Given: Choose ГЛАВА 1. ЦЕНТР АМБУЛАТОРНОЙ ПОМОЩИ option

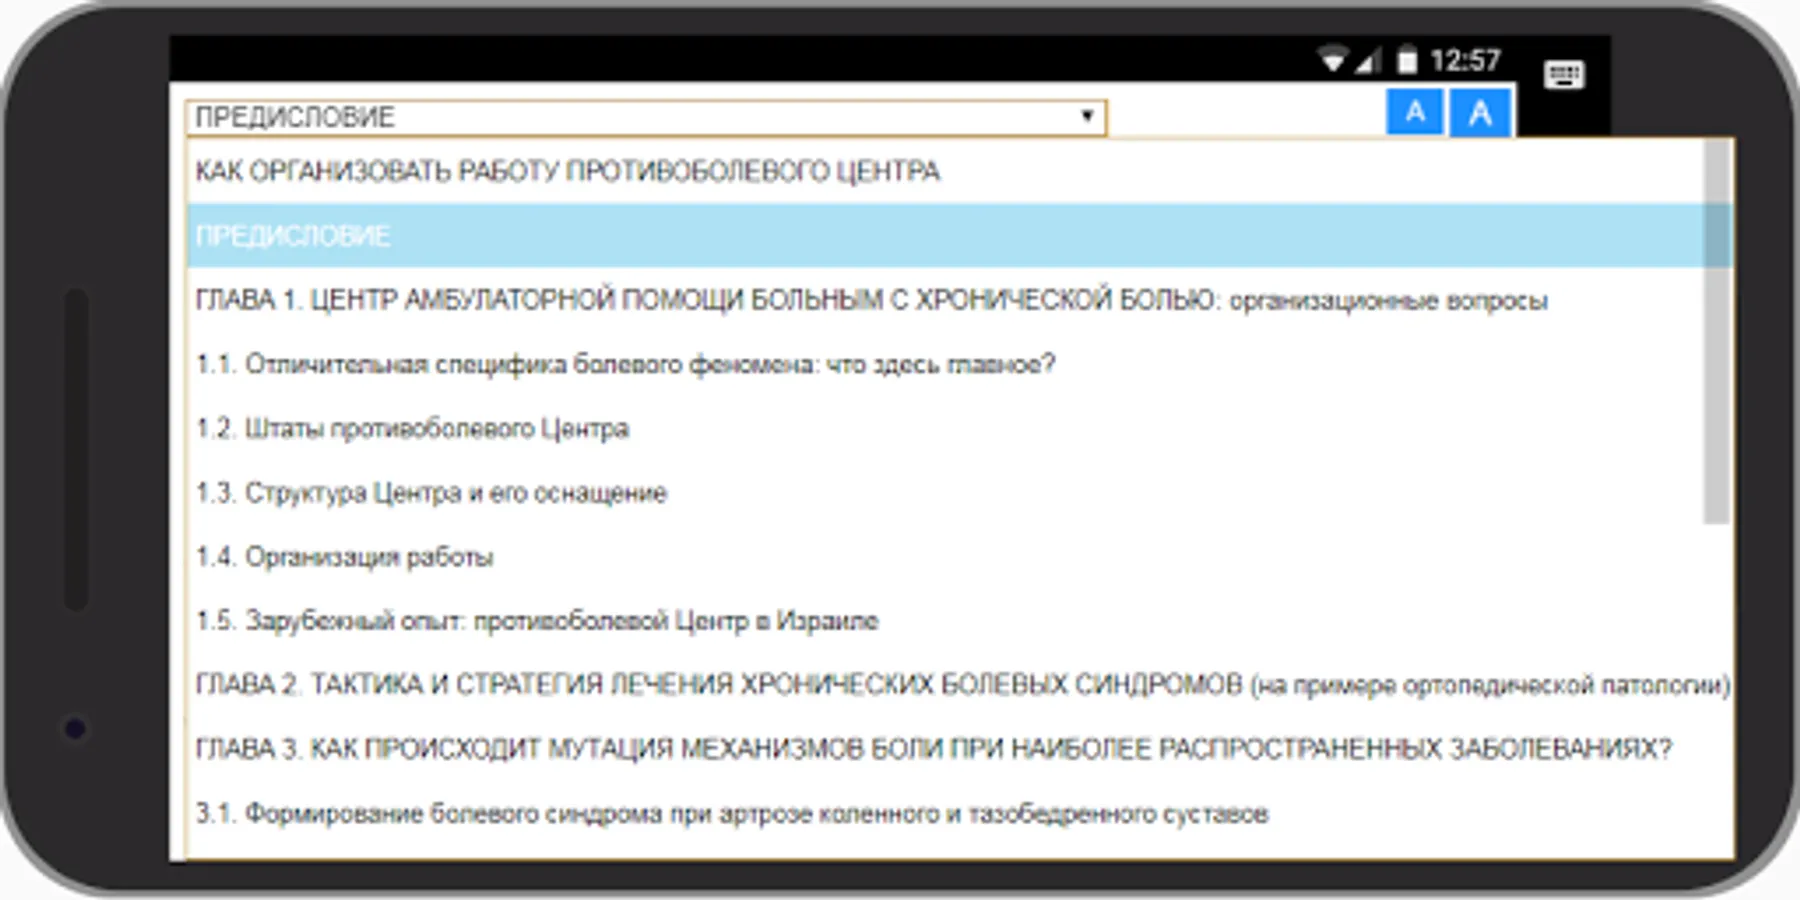Looking at the screenshot, I should click(945, 300).
